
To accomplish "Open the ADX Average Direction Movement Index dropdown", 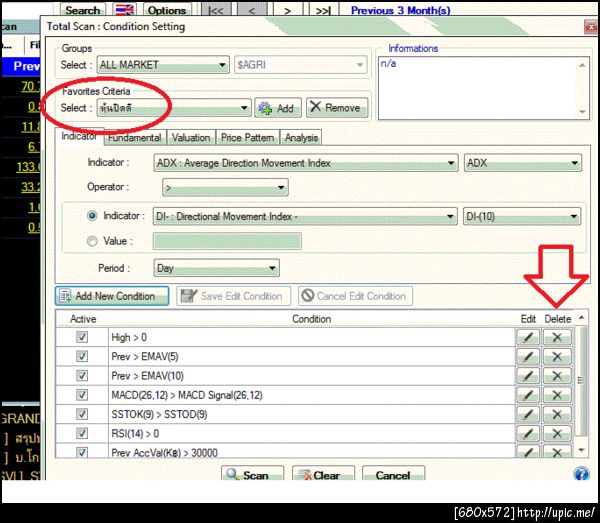I will click(x=305, y=163).
